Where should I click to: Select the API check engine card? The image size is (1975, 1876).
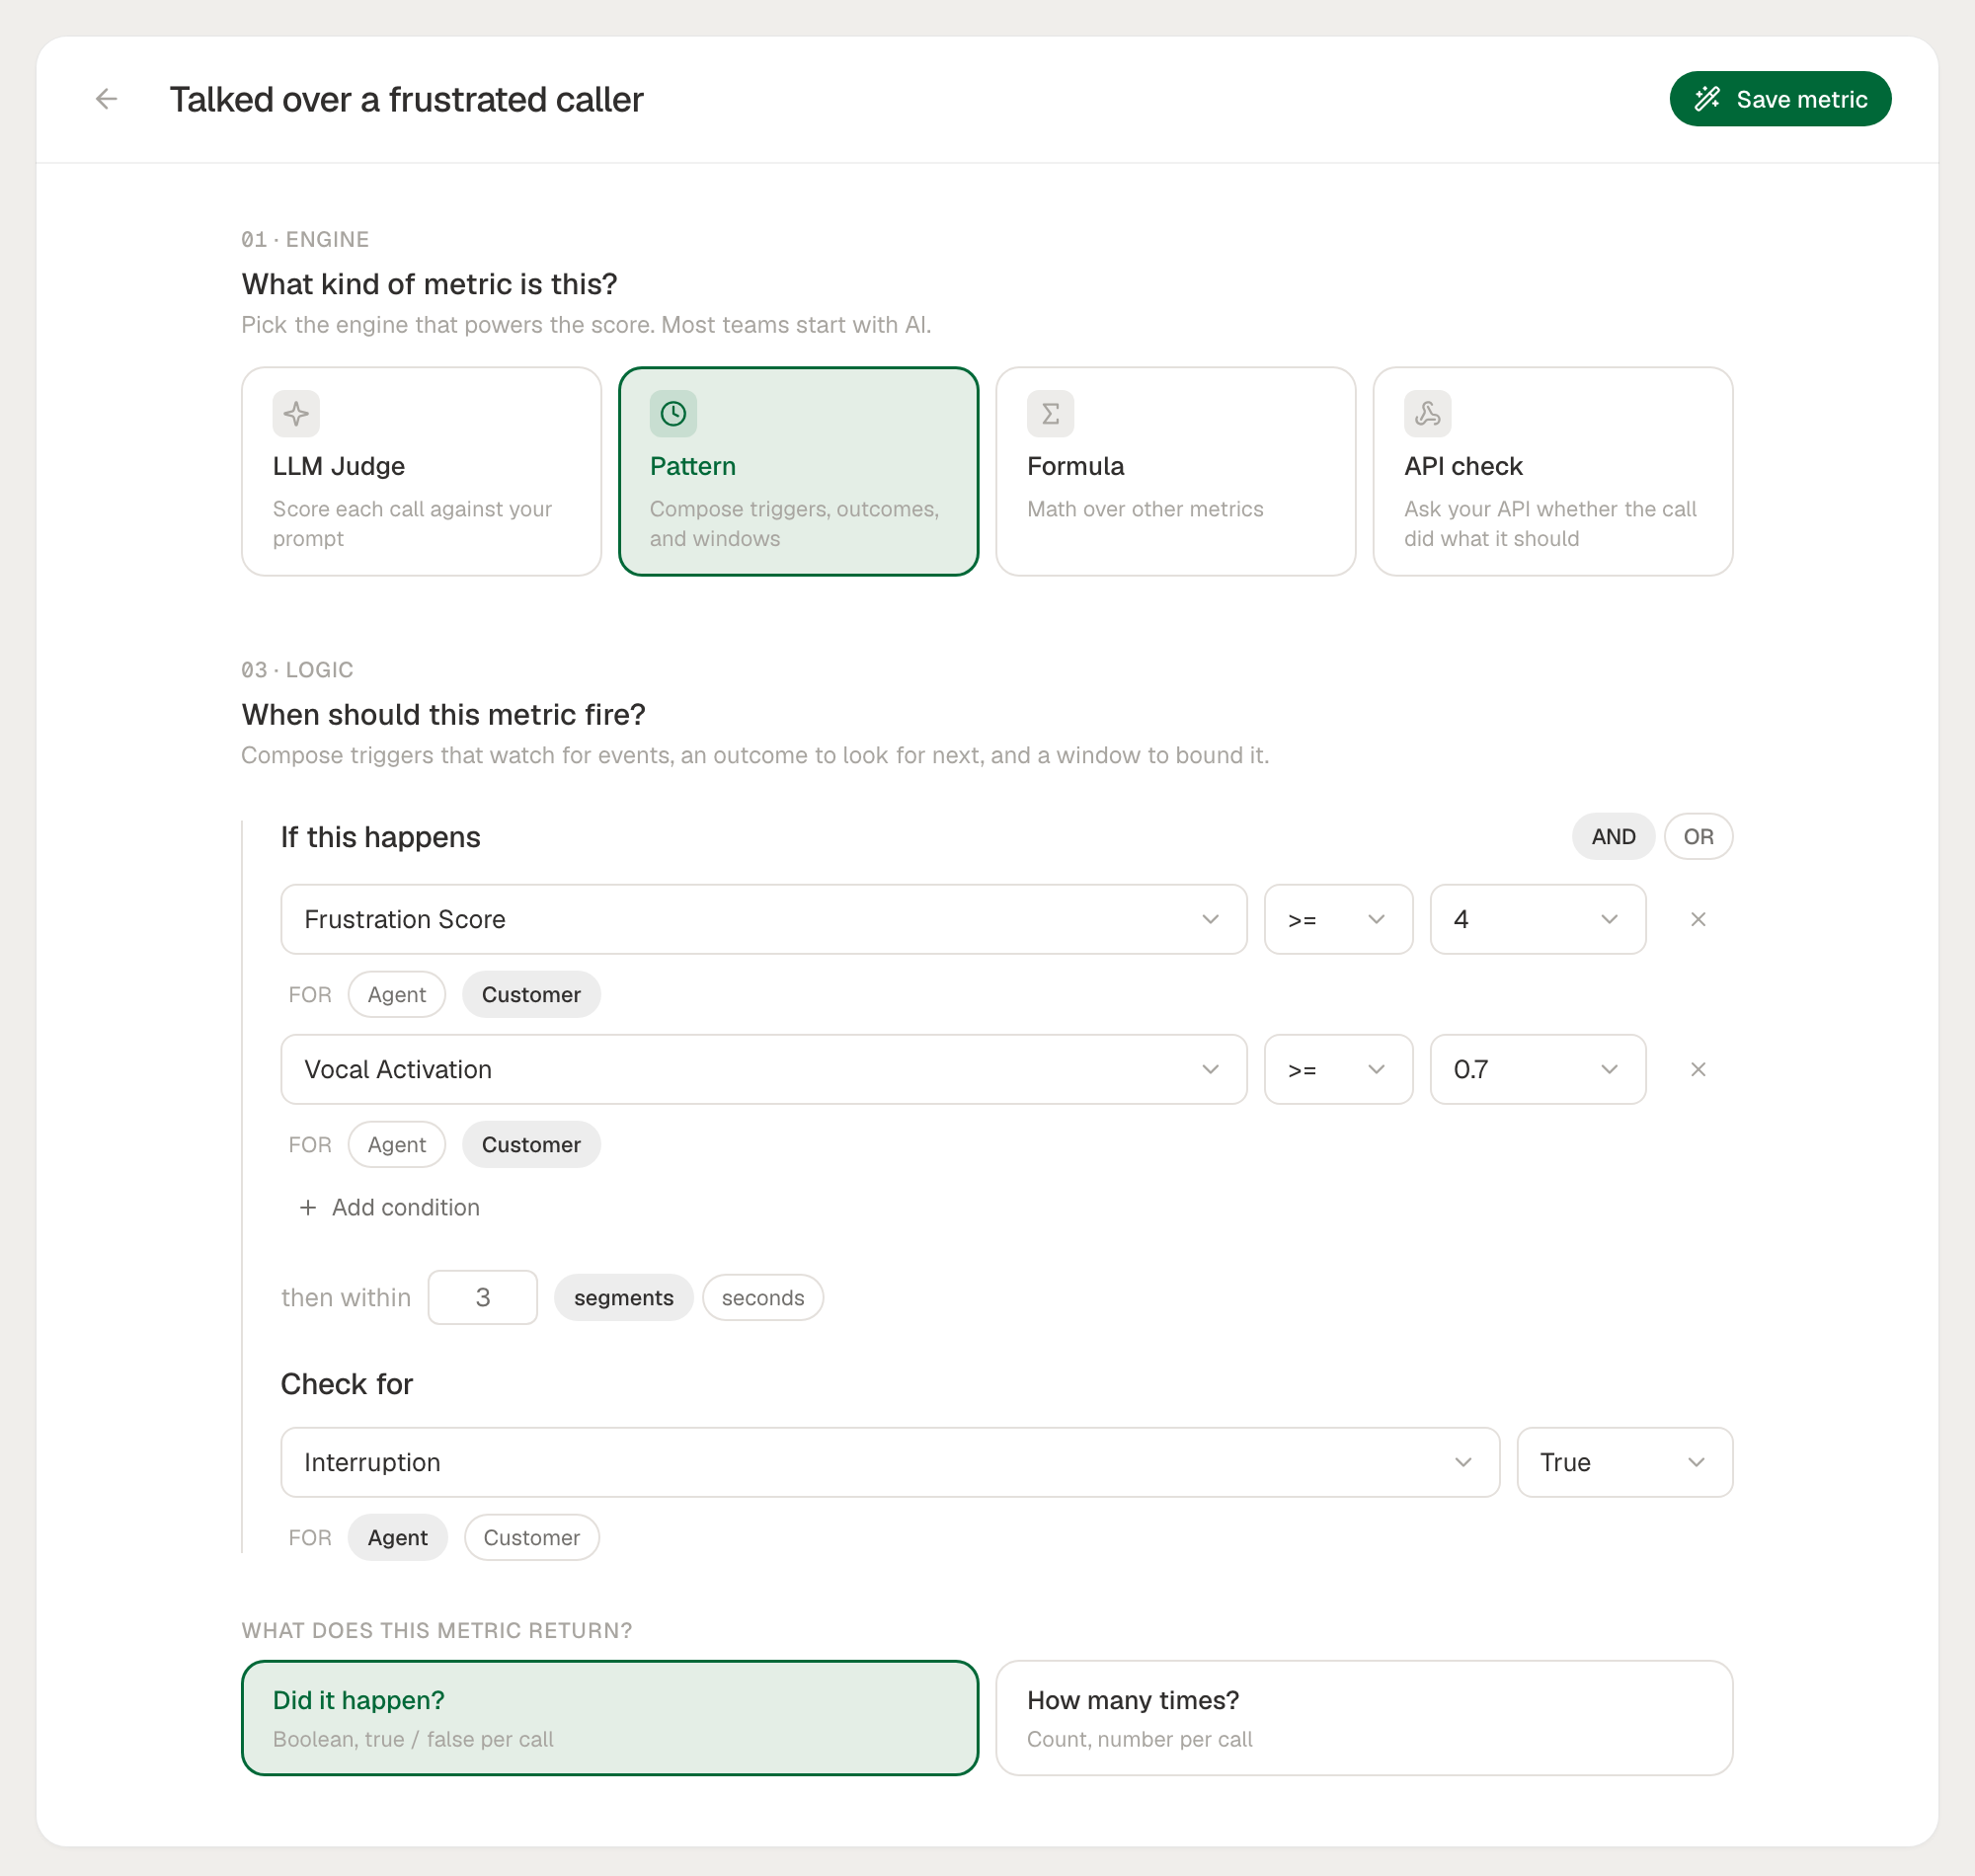click(1552, 471)
